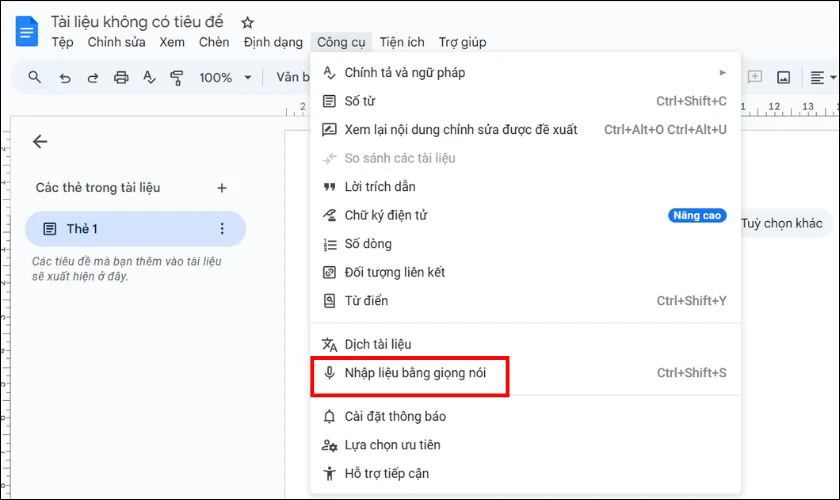
Task: Choose 'Dịch tài liệu' menu item
Action: tap(526, 344)
